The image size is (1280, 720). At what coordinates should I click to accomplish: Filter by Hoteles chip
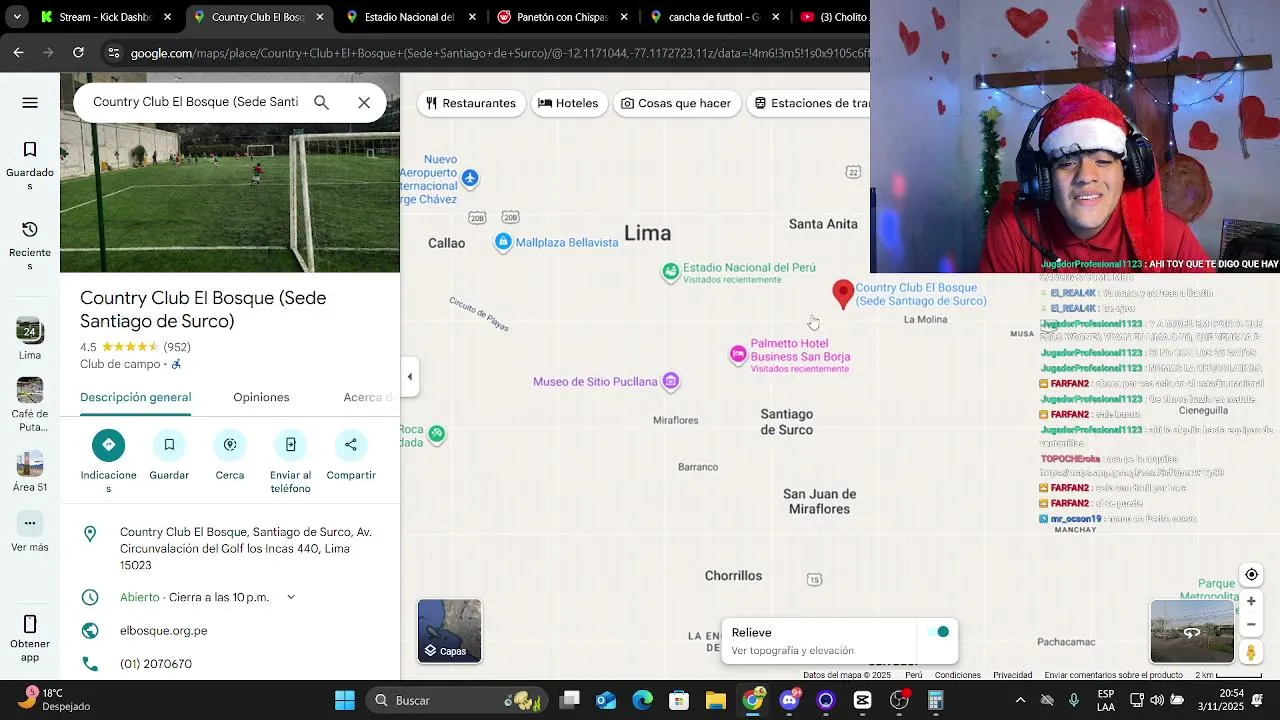tap(568, 103)
